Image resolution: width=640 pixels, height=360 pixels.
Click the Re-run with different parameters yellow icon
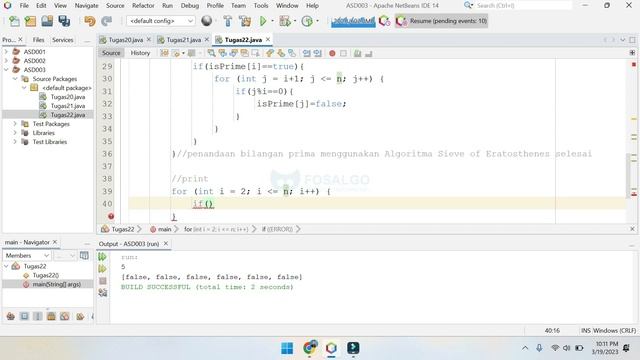102,269
